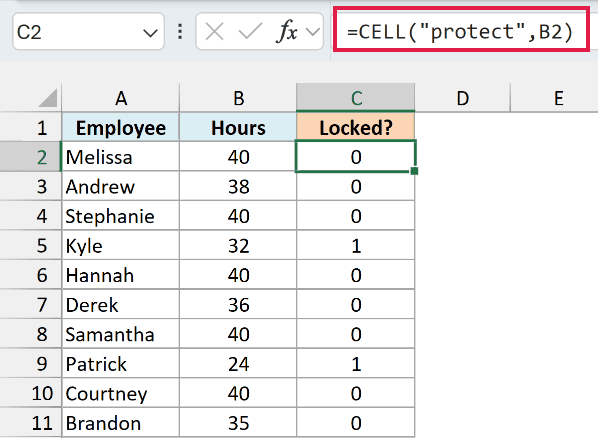Select row 5 header
The height and width of the screenshot is (438, 598).
[31, 245]
